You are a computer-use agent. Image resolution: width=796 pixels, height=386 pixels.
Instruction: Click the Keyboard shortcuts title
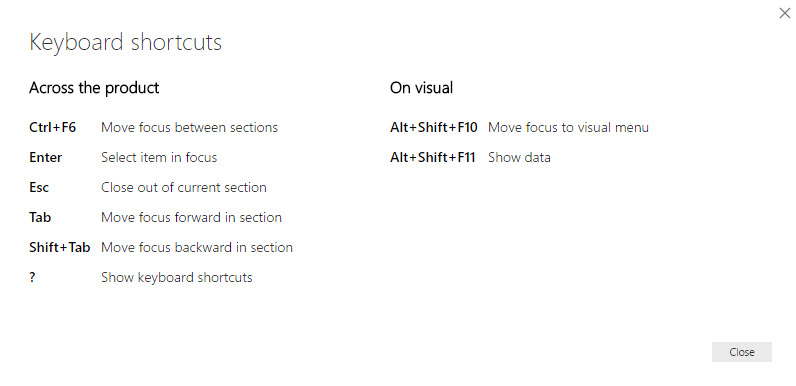click(x=125, y=42)
